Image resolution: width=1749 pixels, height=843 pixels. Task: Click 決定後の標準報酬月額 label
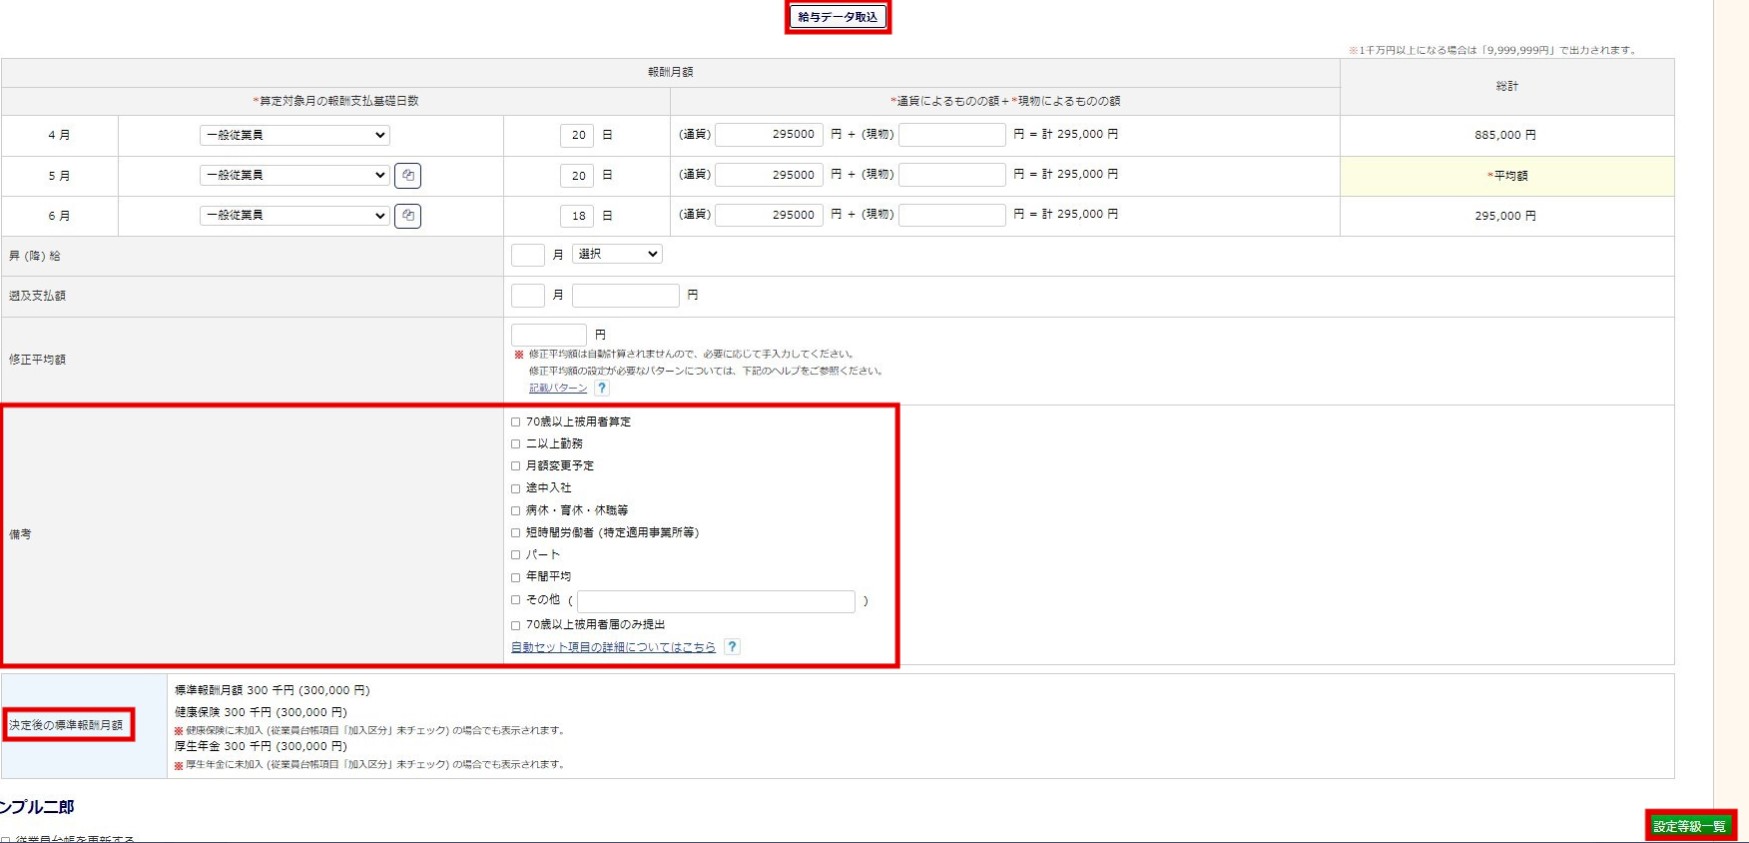point(66,725)
